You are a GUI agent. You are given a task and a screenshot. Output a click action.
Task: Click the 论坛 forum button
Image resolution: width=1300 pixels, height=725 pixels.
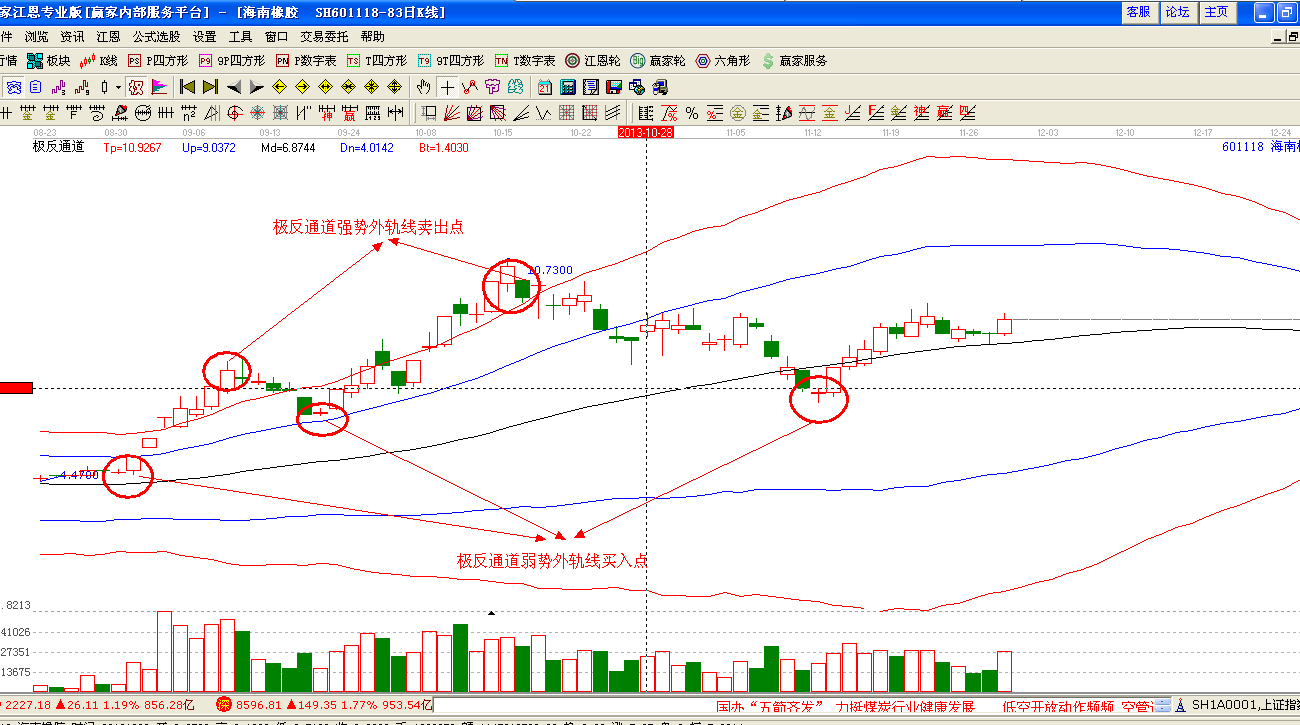pos(1177,12)
